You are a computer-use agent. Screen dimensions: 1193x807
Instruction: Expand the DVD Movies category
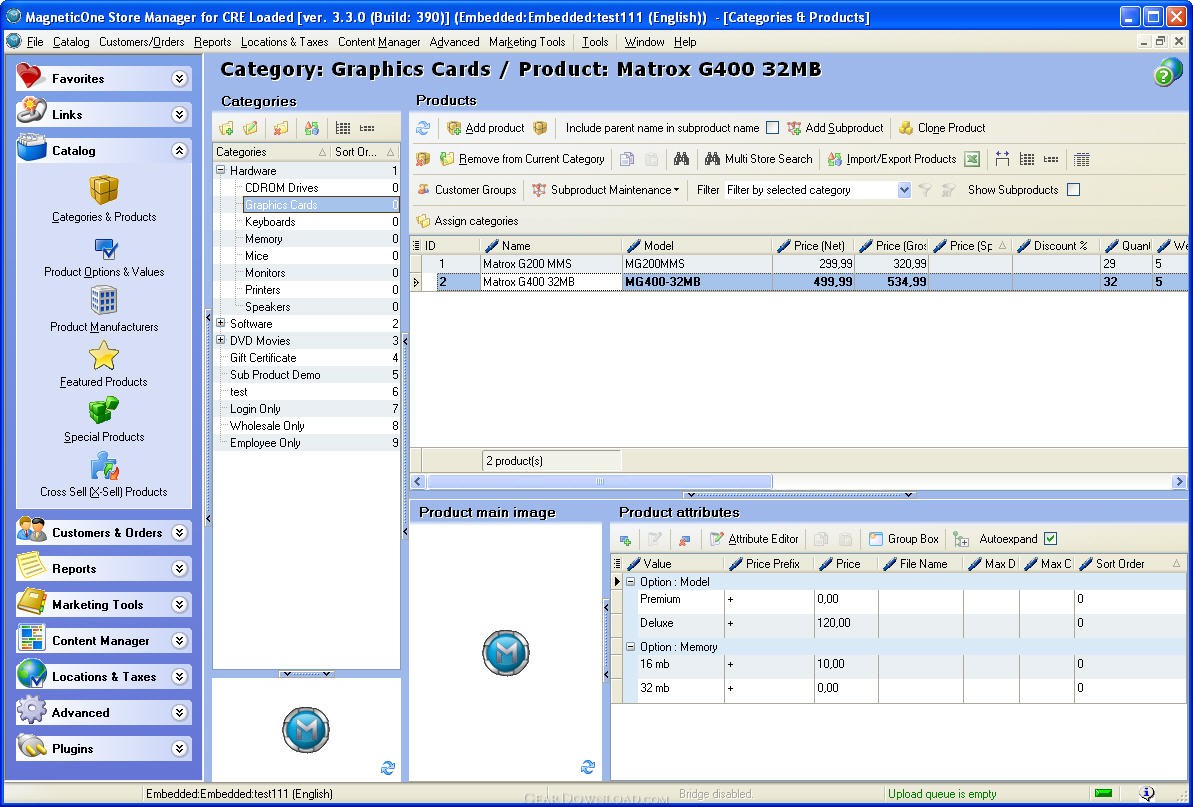[221, 340]
